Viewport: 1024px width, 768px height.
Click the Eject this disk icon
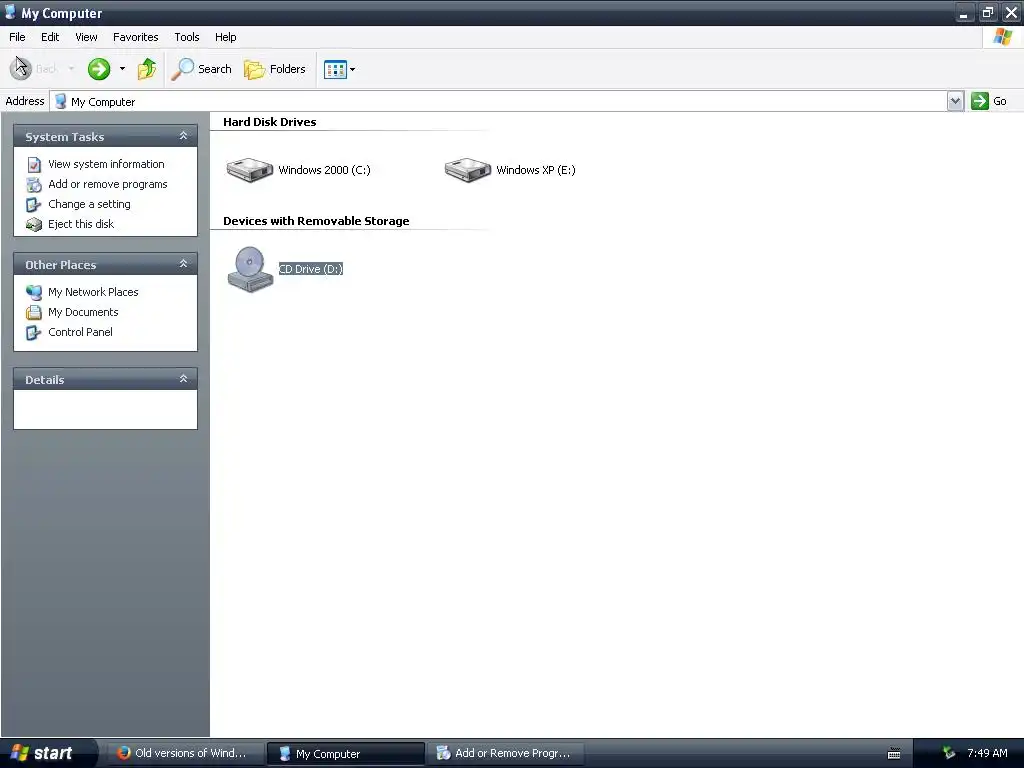[34, 225]
